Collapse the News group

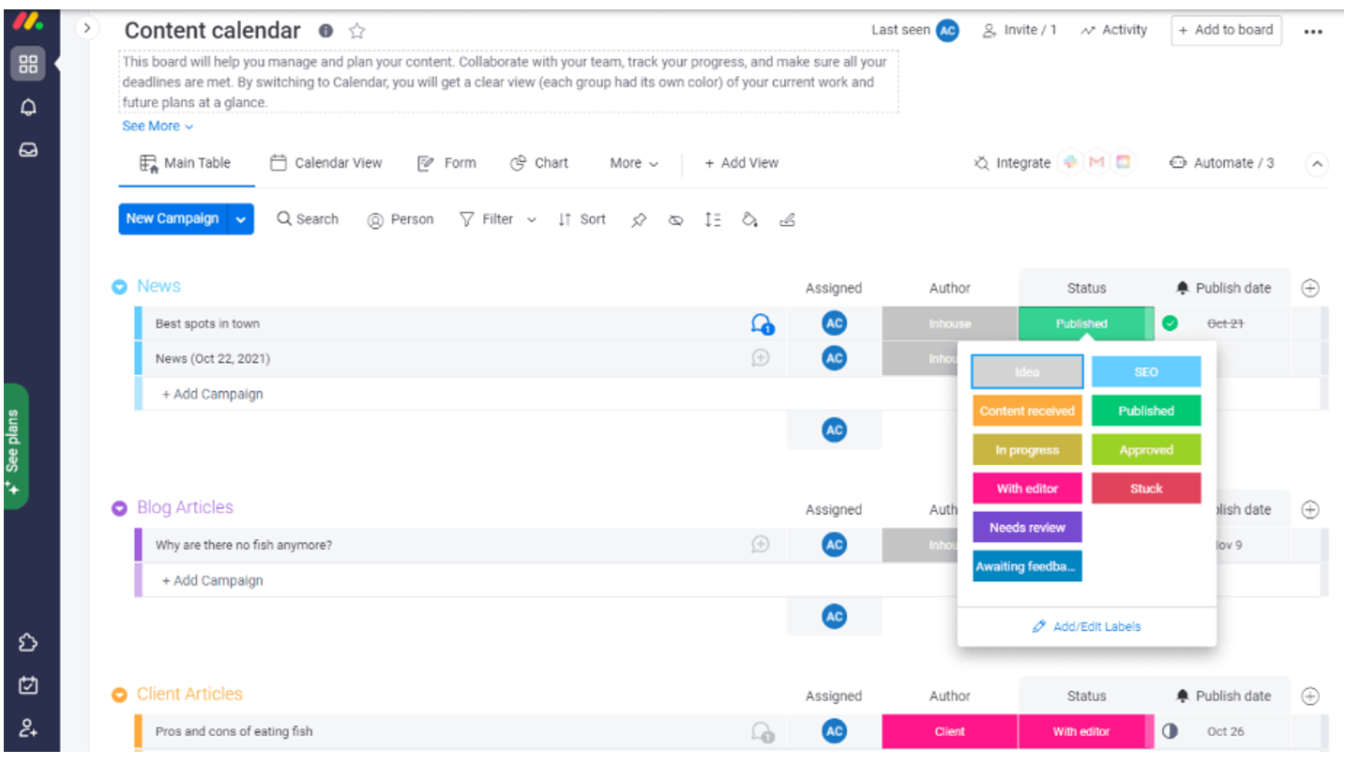click(119, 287)
